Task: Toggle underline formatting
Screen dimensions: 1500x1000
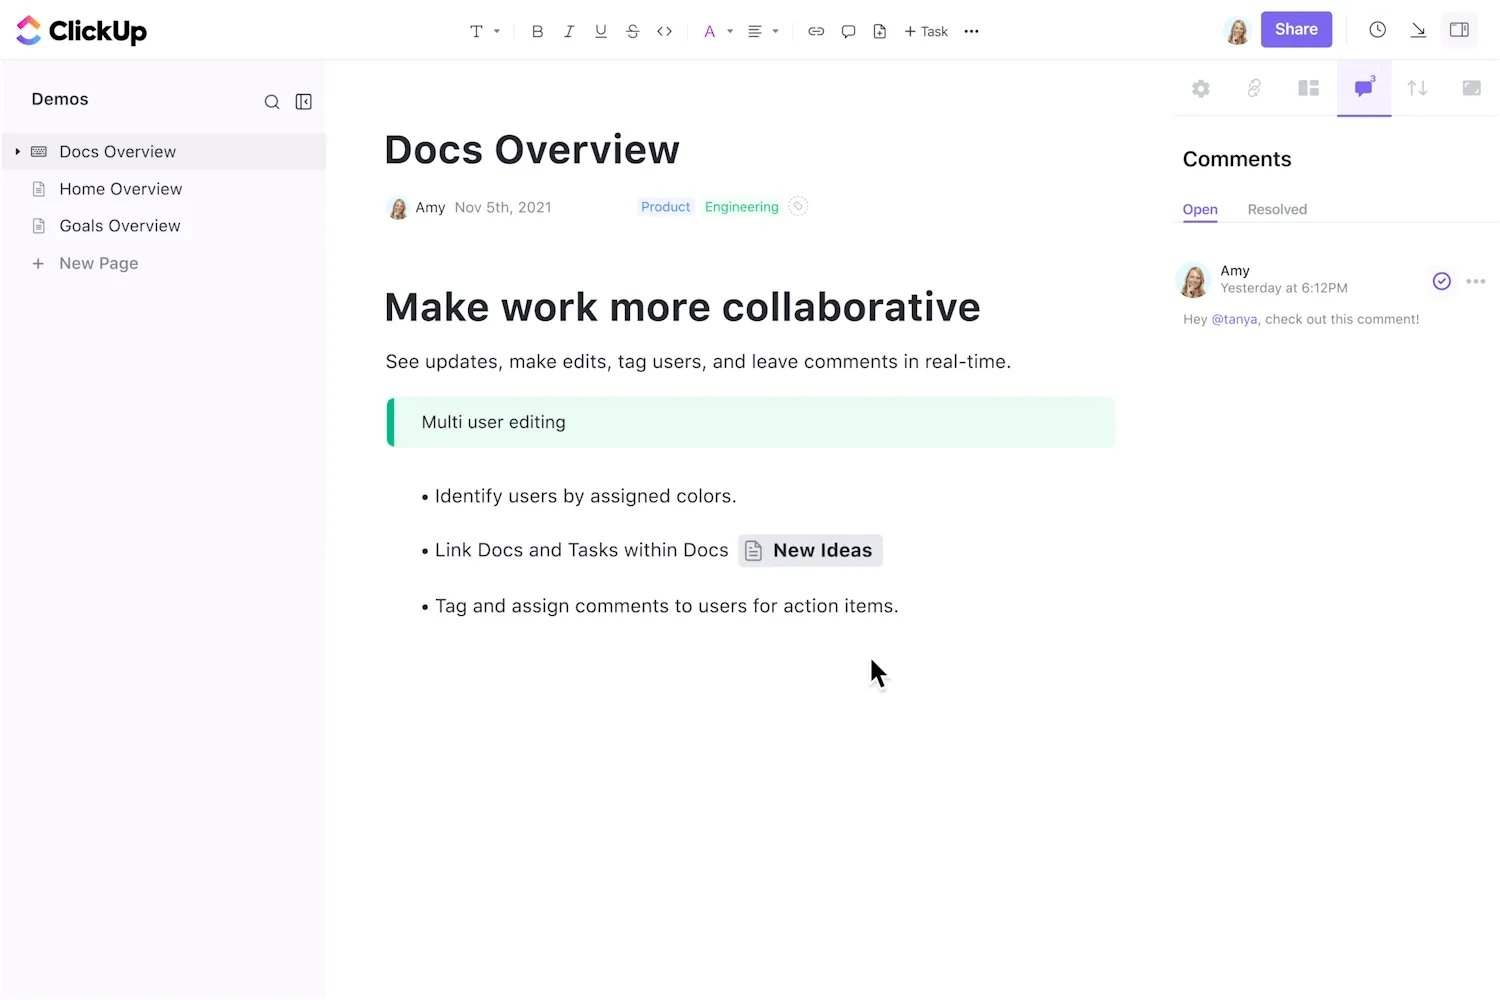Action: [601, 31]
